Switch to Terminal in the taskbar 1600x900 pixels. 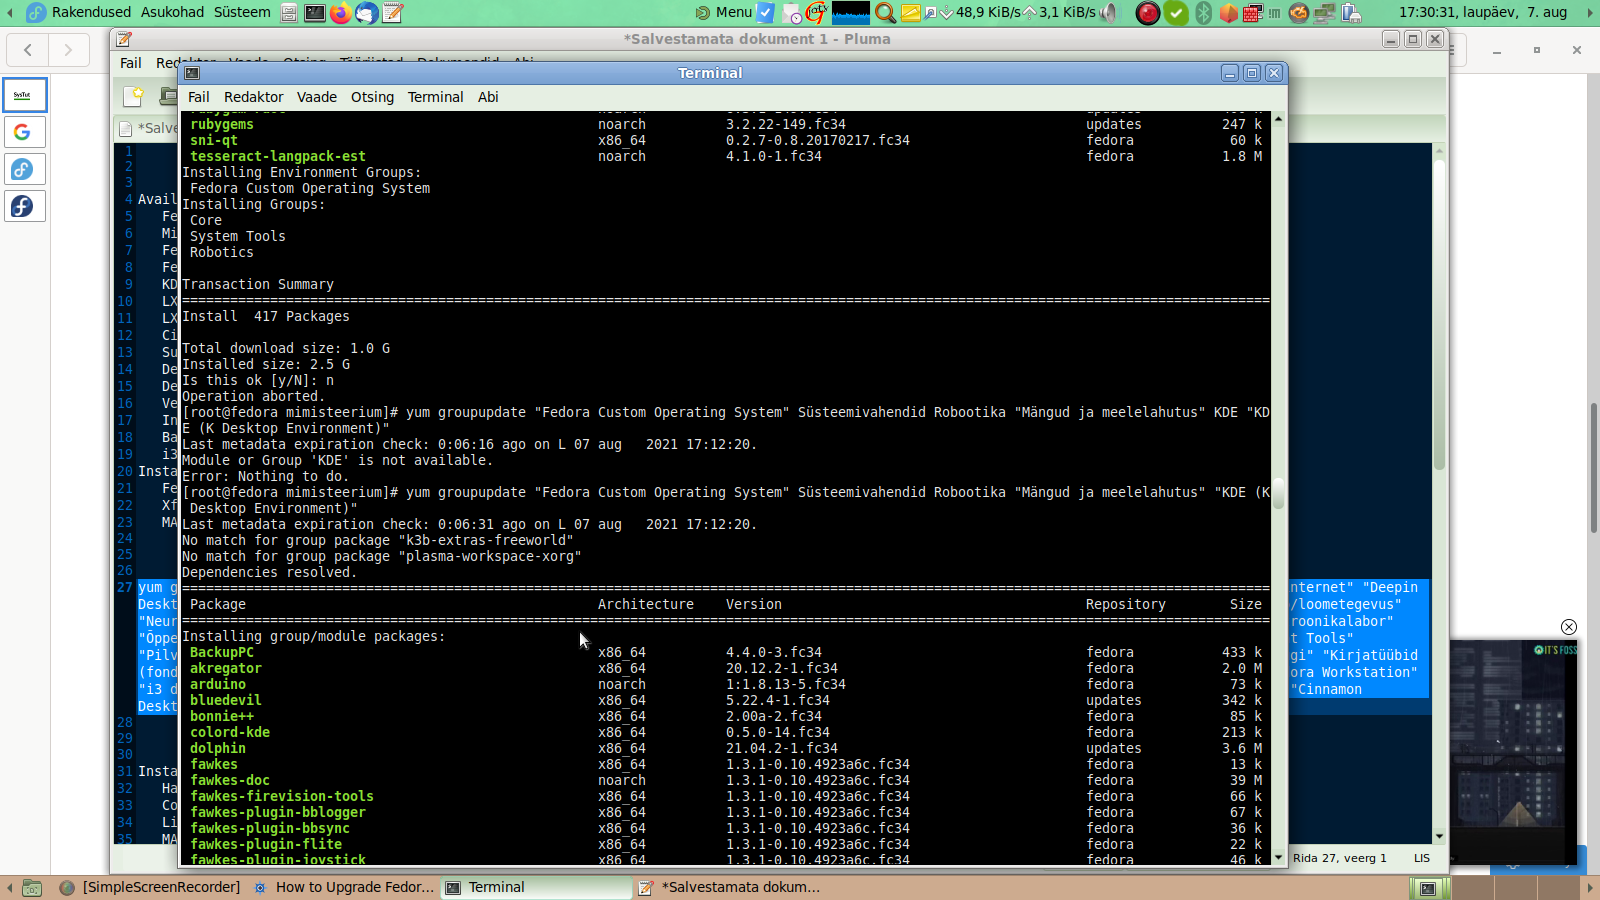pyautogui.click(x=536, y=887)
